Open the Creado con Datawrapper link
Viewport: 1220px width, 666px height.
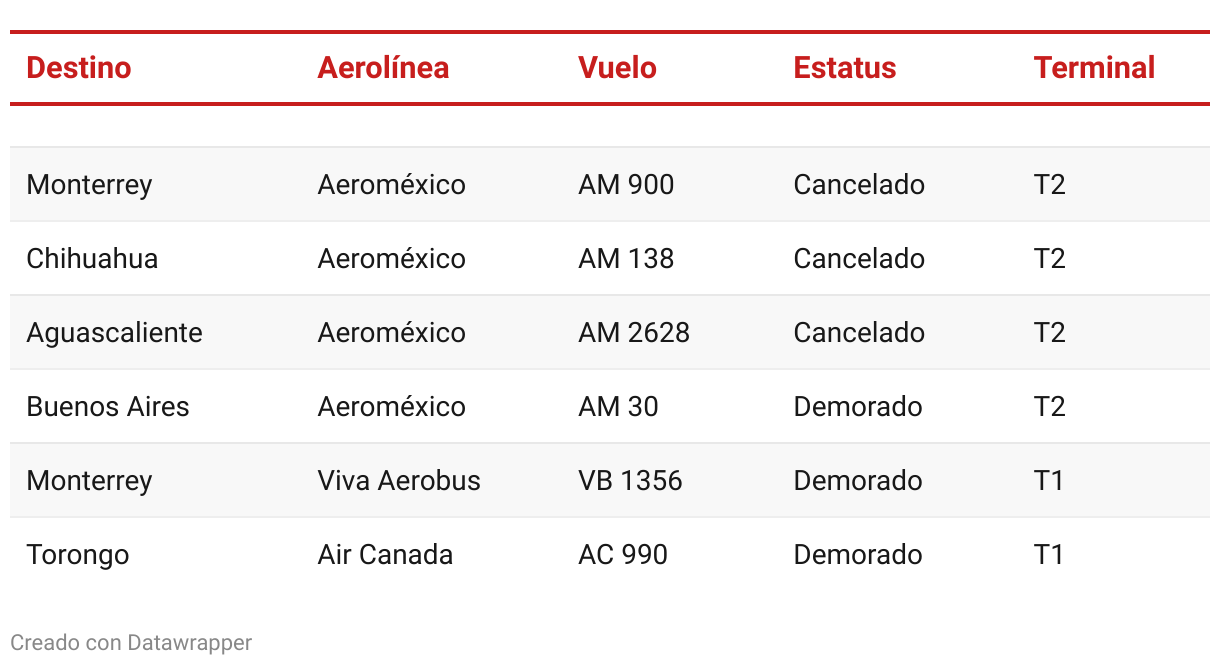coord(131,642)
